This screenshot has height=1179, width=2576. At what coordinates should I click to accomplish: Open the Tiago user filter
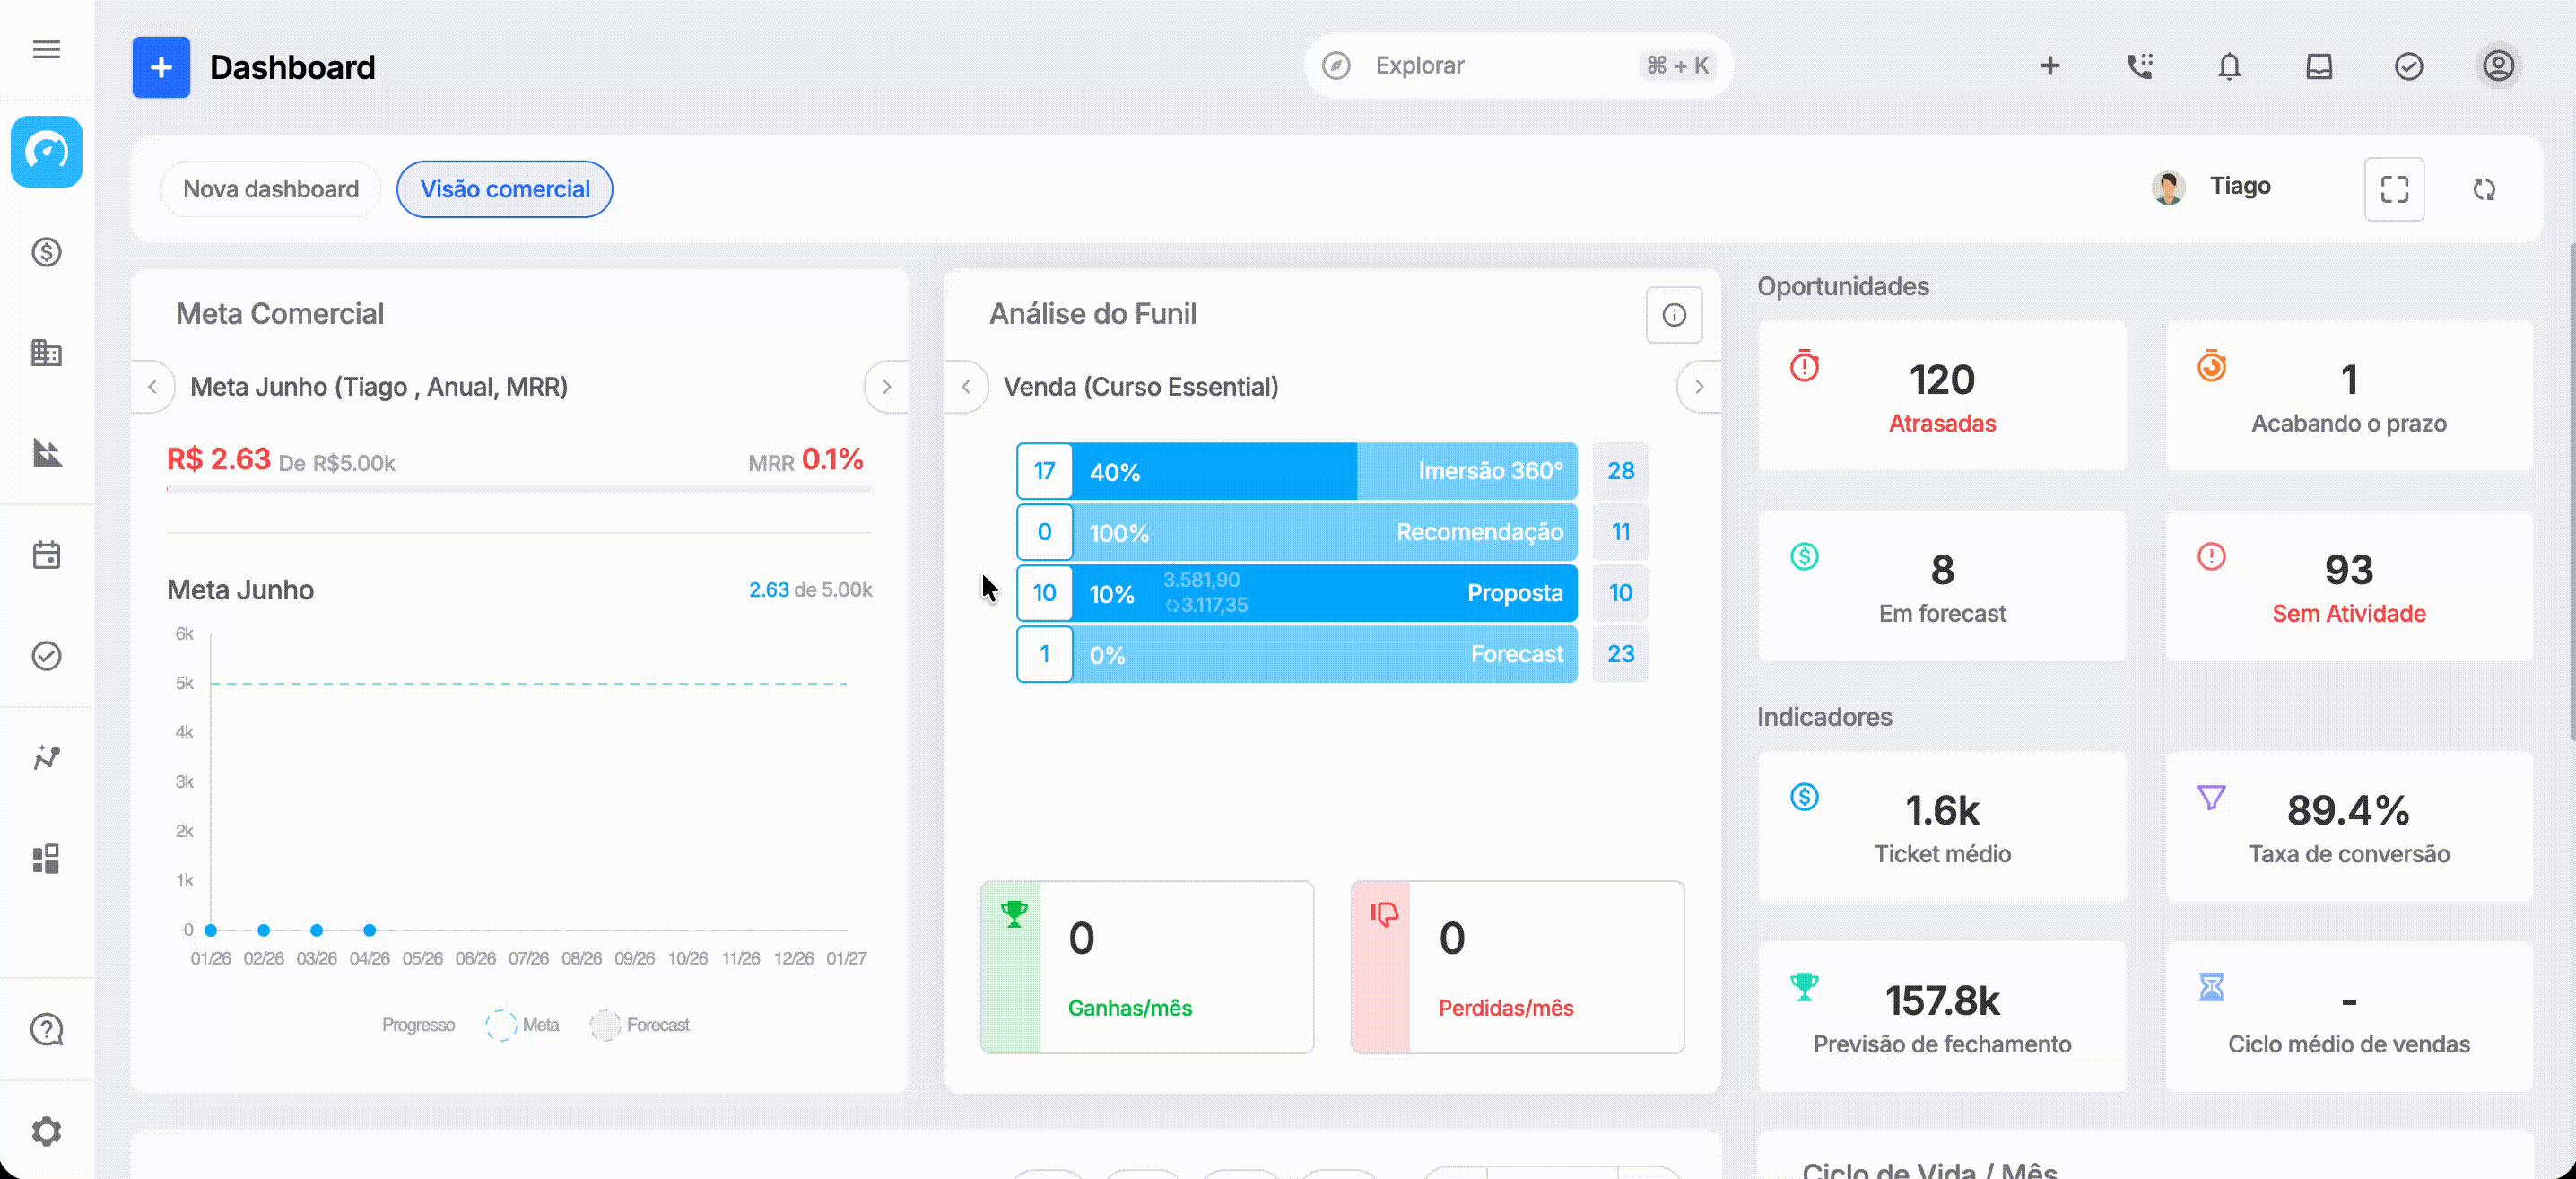2212,187
